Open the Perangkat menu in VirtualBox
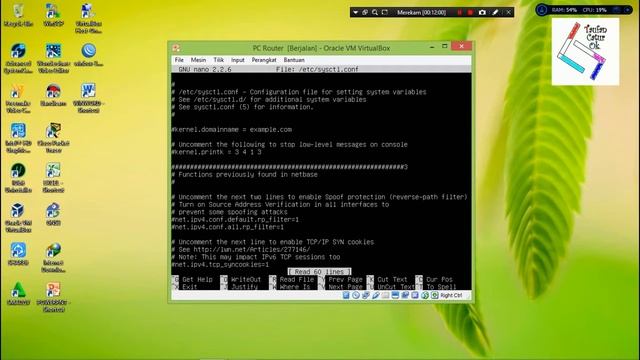640x360 pixels. pyautogui.click(x=264, y=60)
